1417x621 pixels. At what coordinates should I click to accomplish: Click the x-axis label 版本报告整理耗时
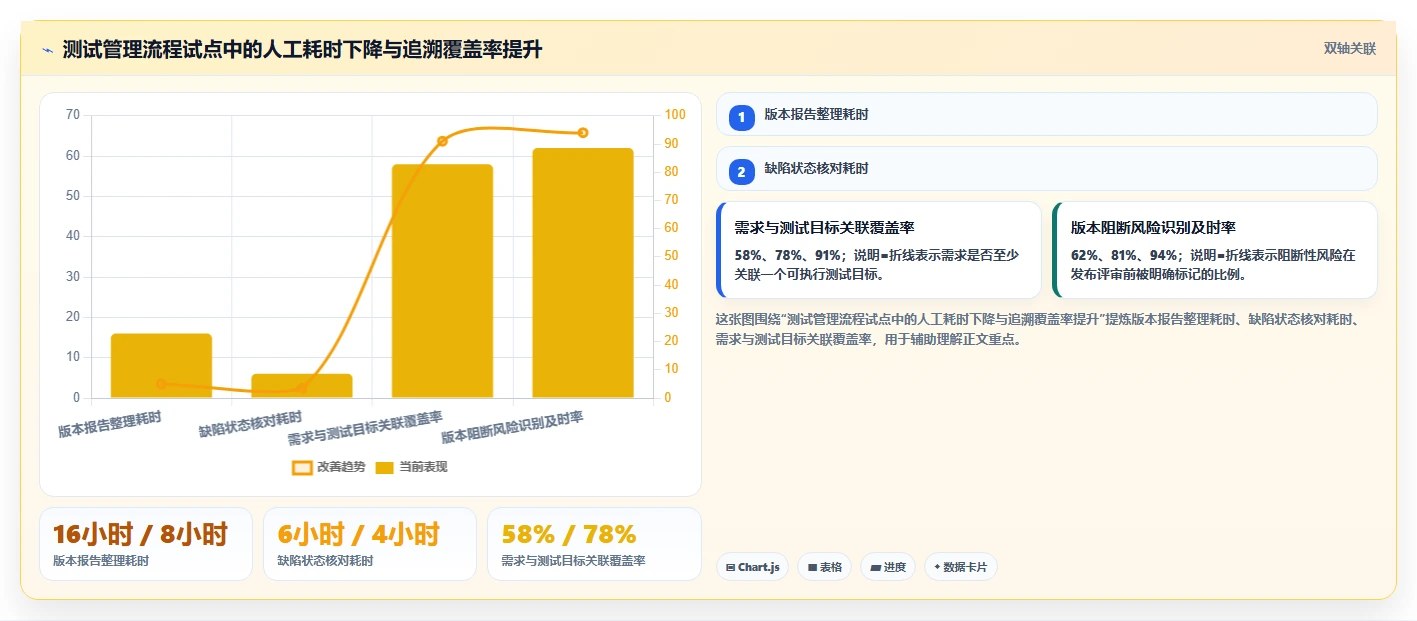110,424
